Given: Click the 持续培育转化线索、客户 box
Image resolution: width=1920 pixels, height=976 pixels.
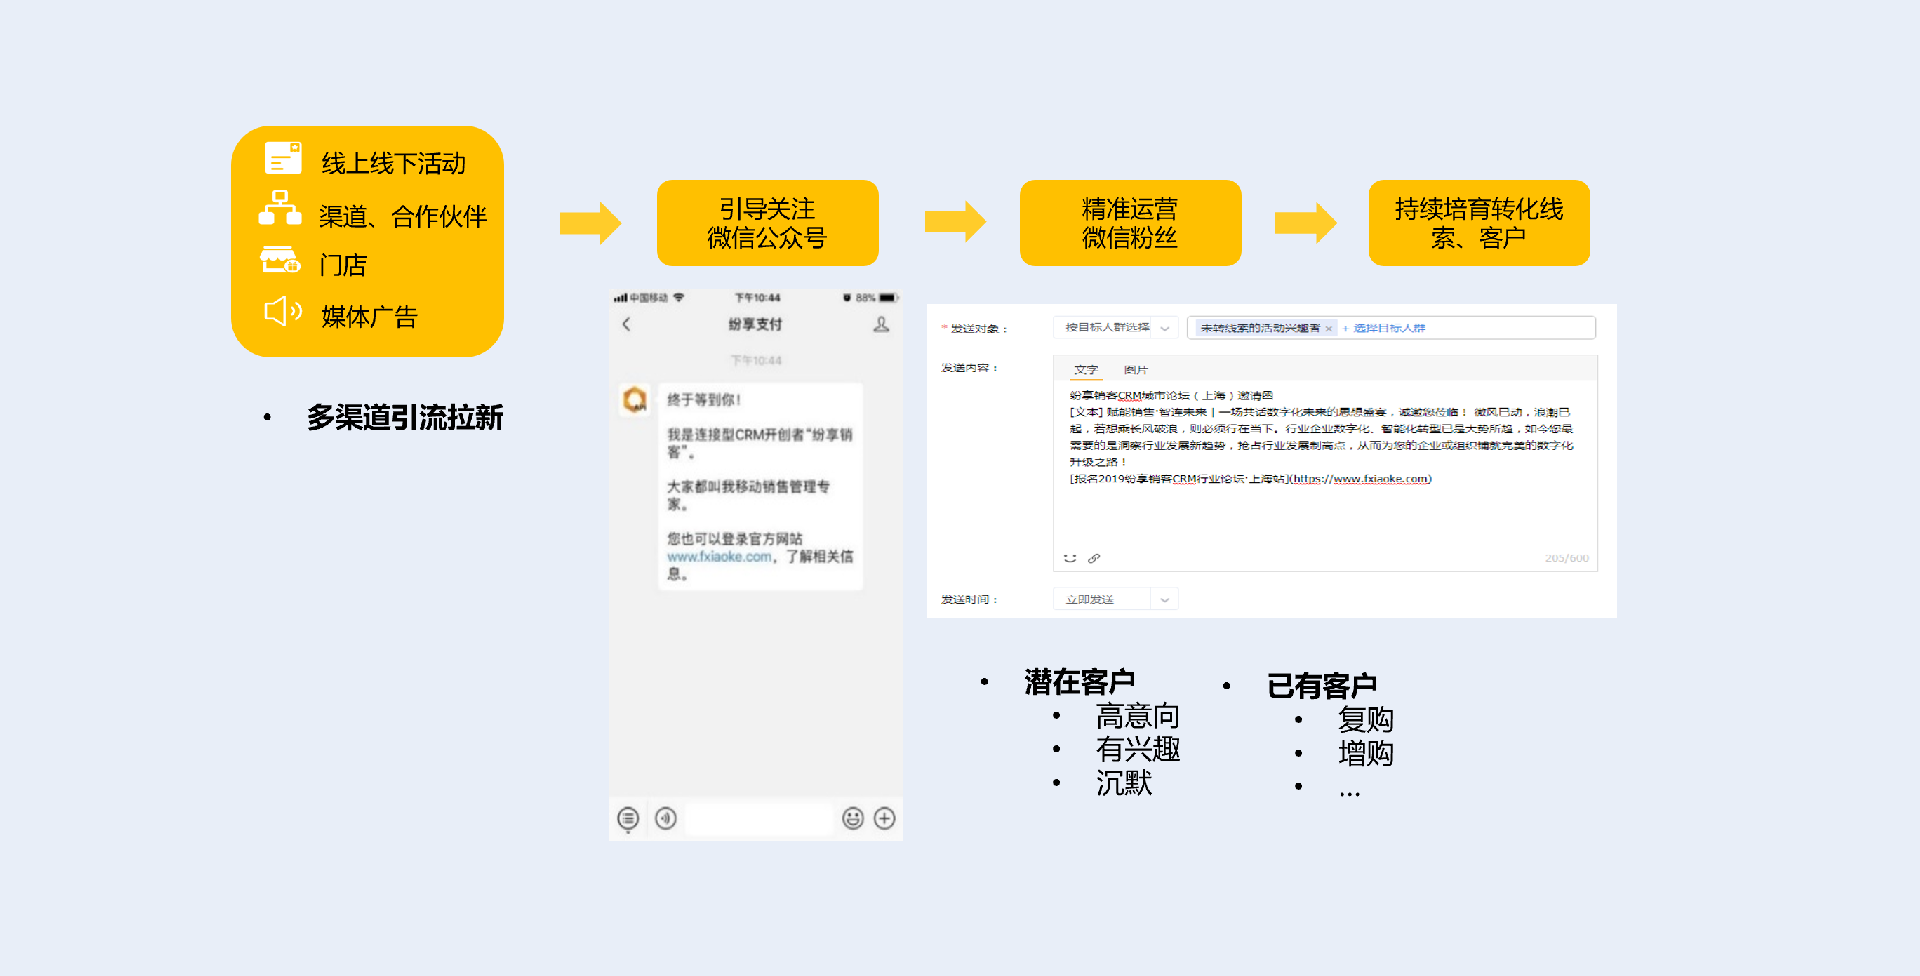Looking at the screenshot, I should [1479, 223].
